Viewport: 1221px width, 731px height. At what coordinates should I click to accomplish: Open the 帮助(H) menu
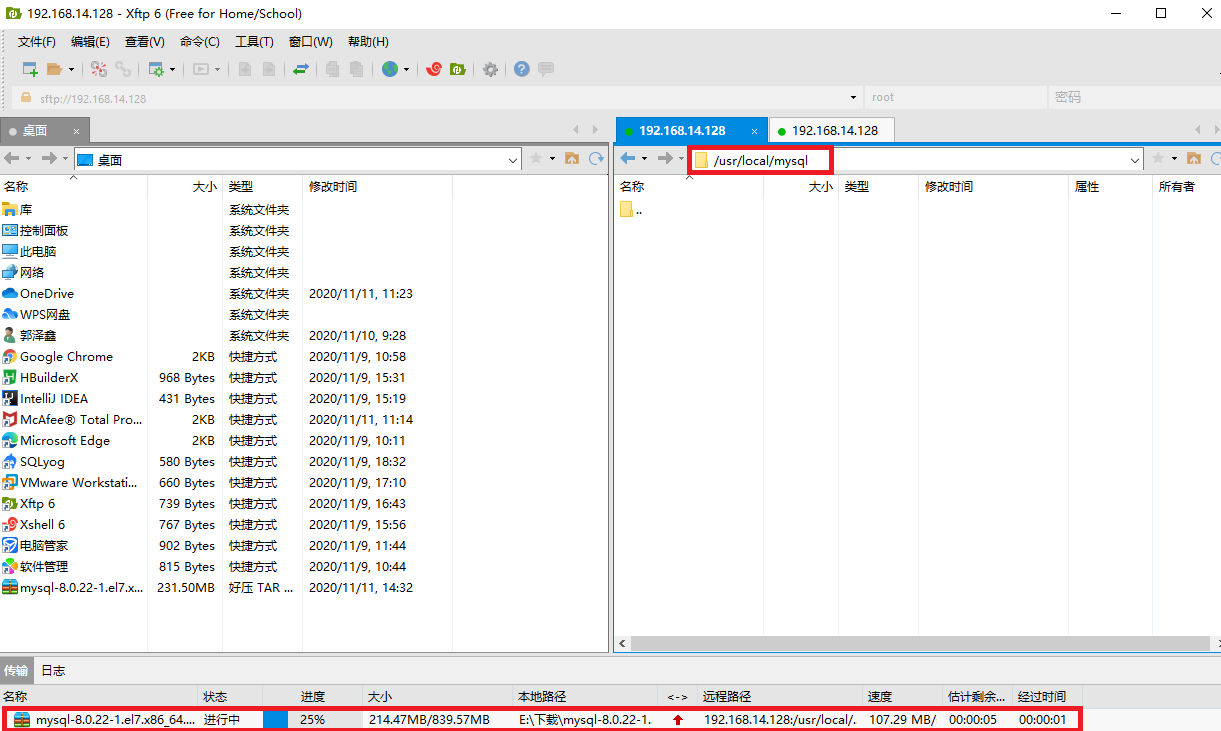pyautogui.click(x=368, y=41)
